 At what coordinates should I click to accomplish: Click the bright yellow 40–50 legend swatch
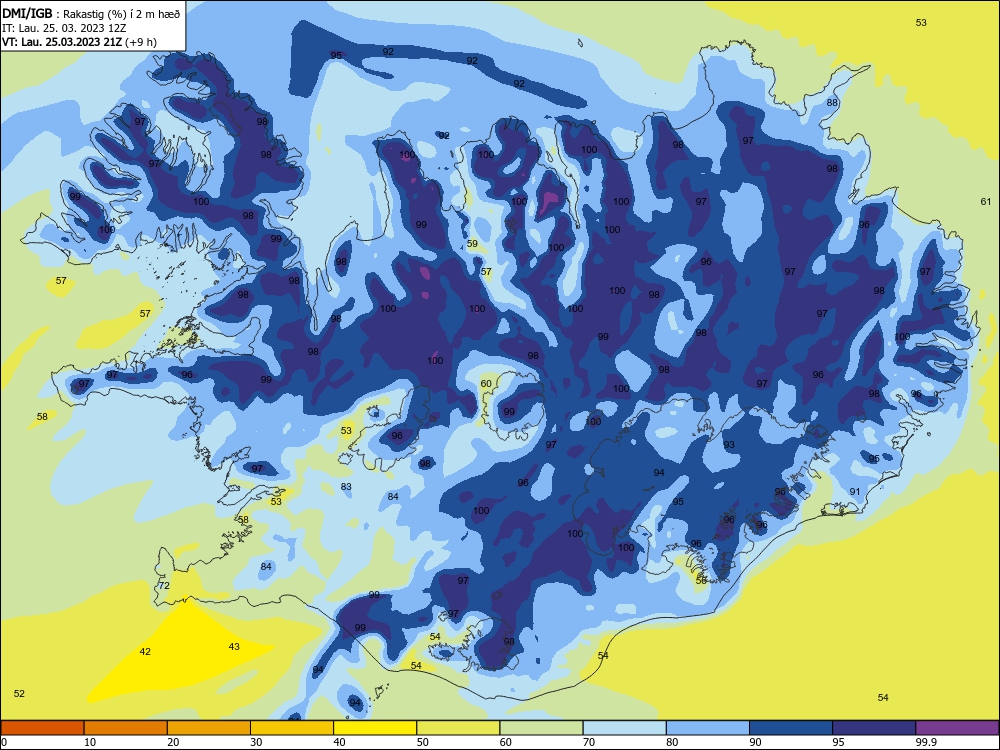tap(375, 728)
